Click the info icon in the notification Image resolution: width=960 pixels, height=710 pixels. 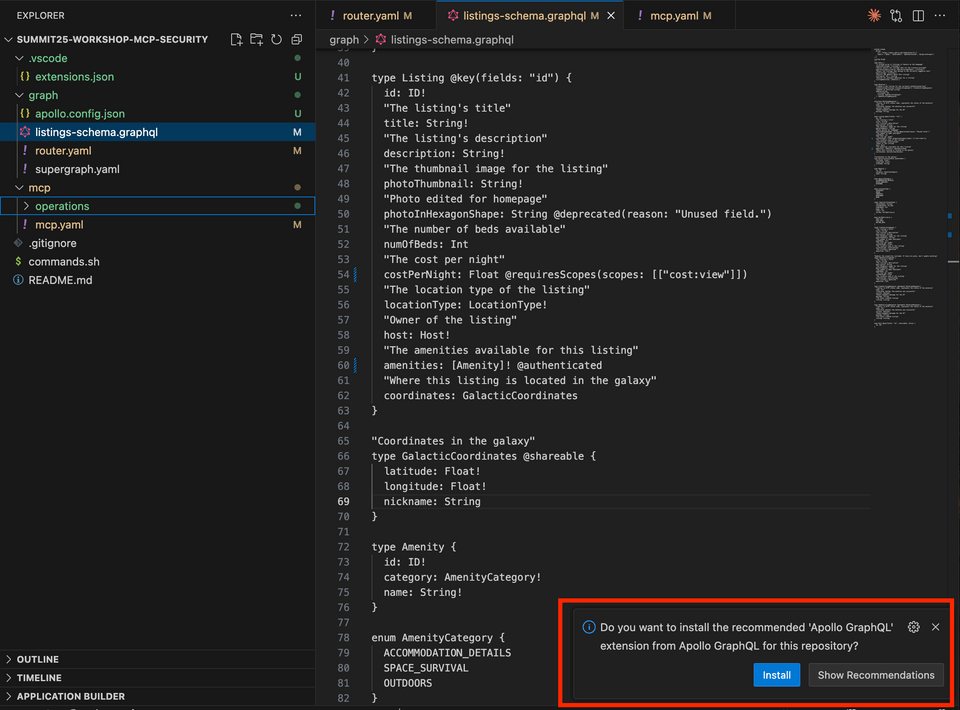coord(589,627)
